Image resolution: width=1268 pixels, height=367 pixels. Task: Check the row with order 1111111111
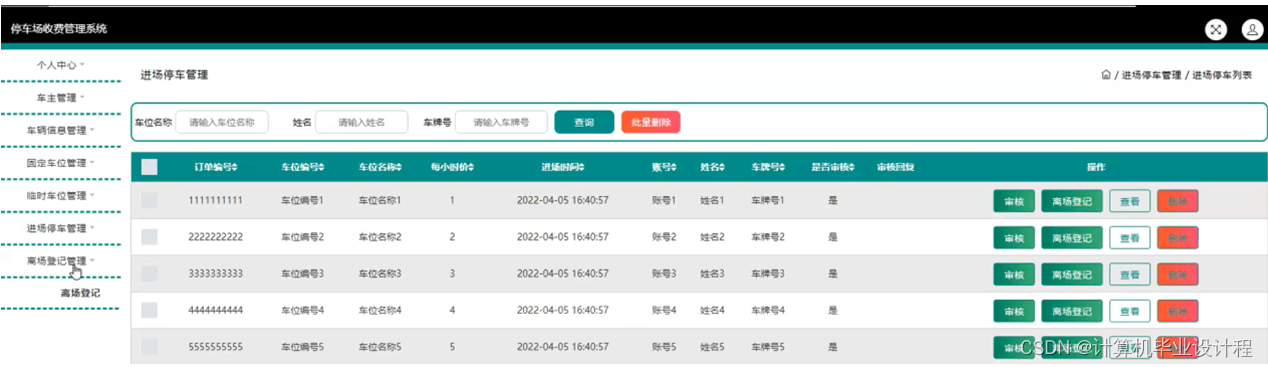[x=149, y=201]
